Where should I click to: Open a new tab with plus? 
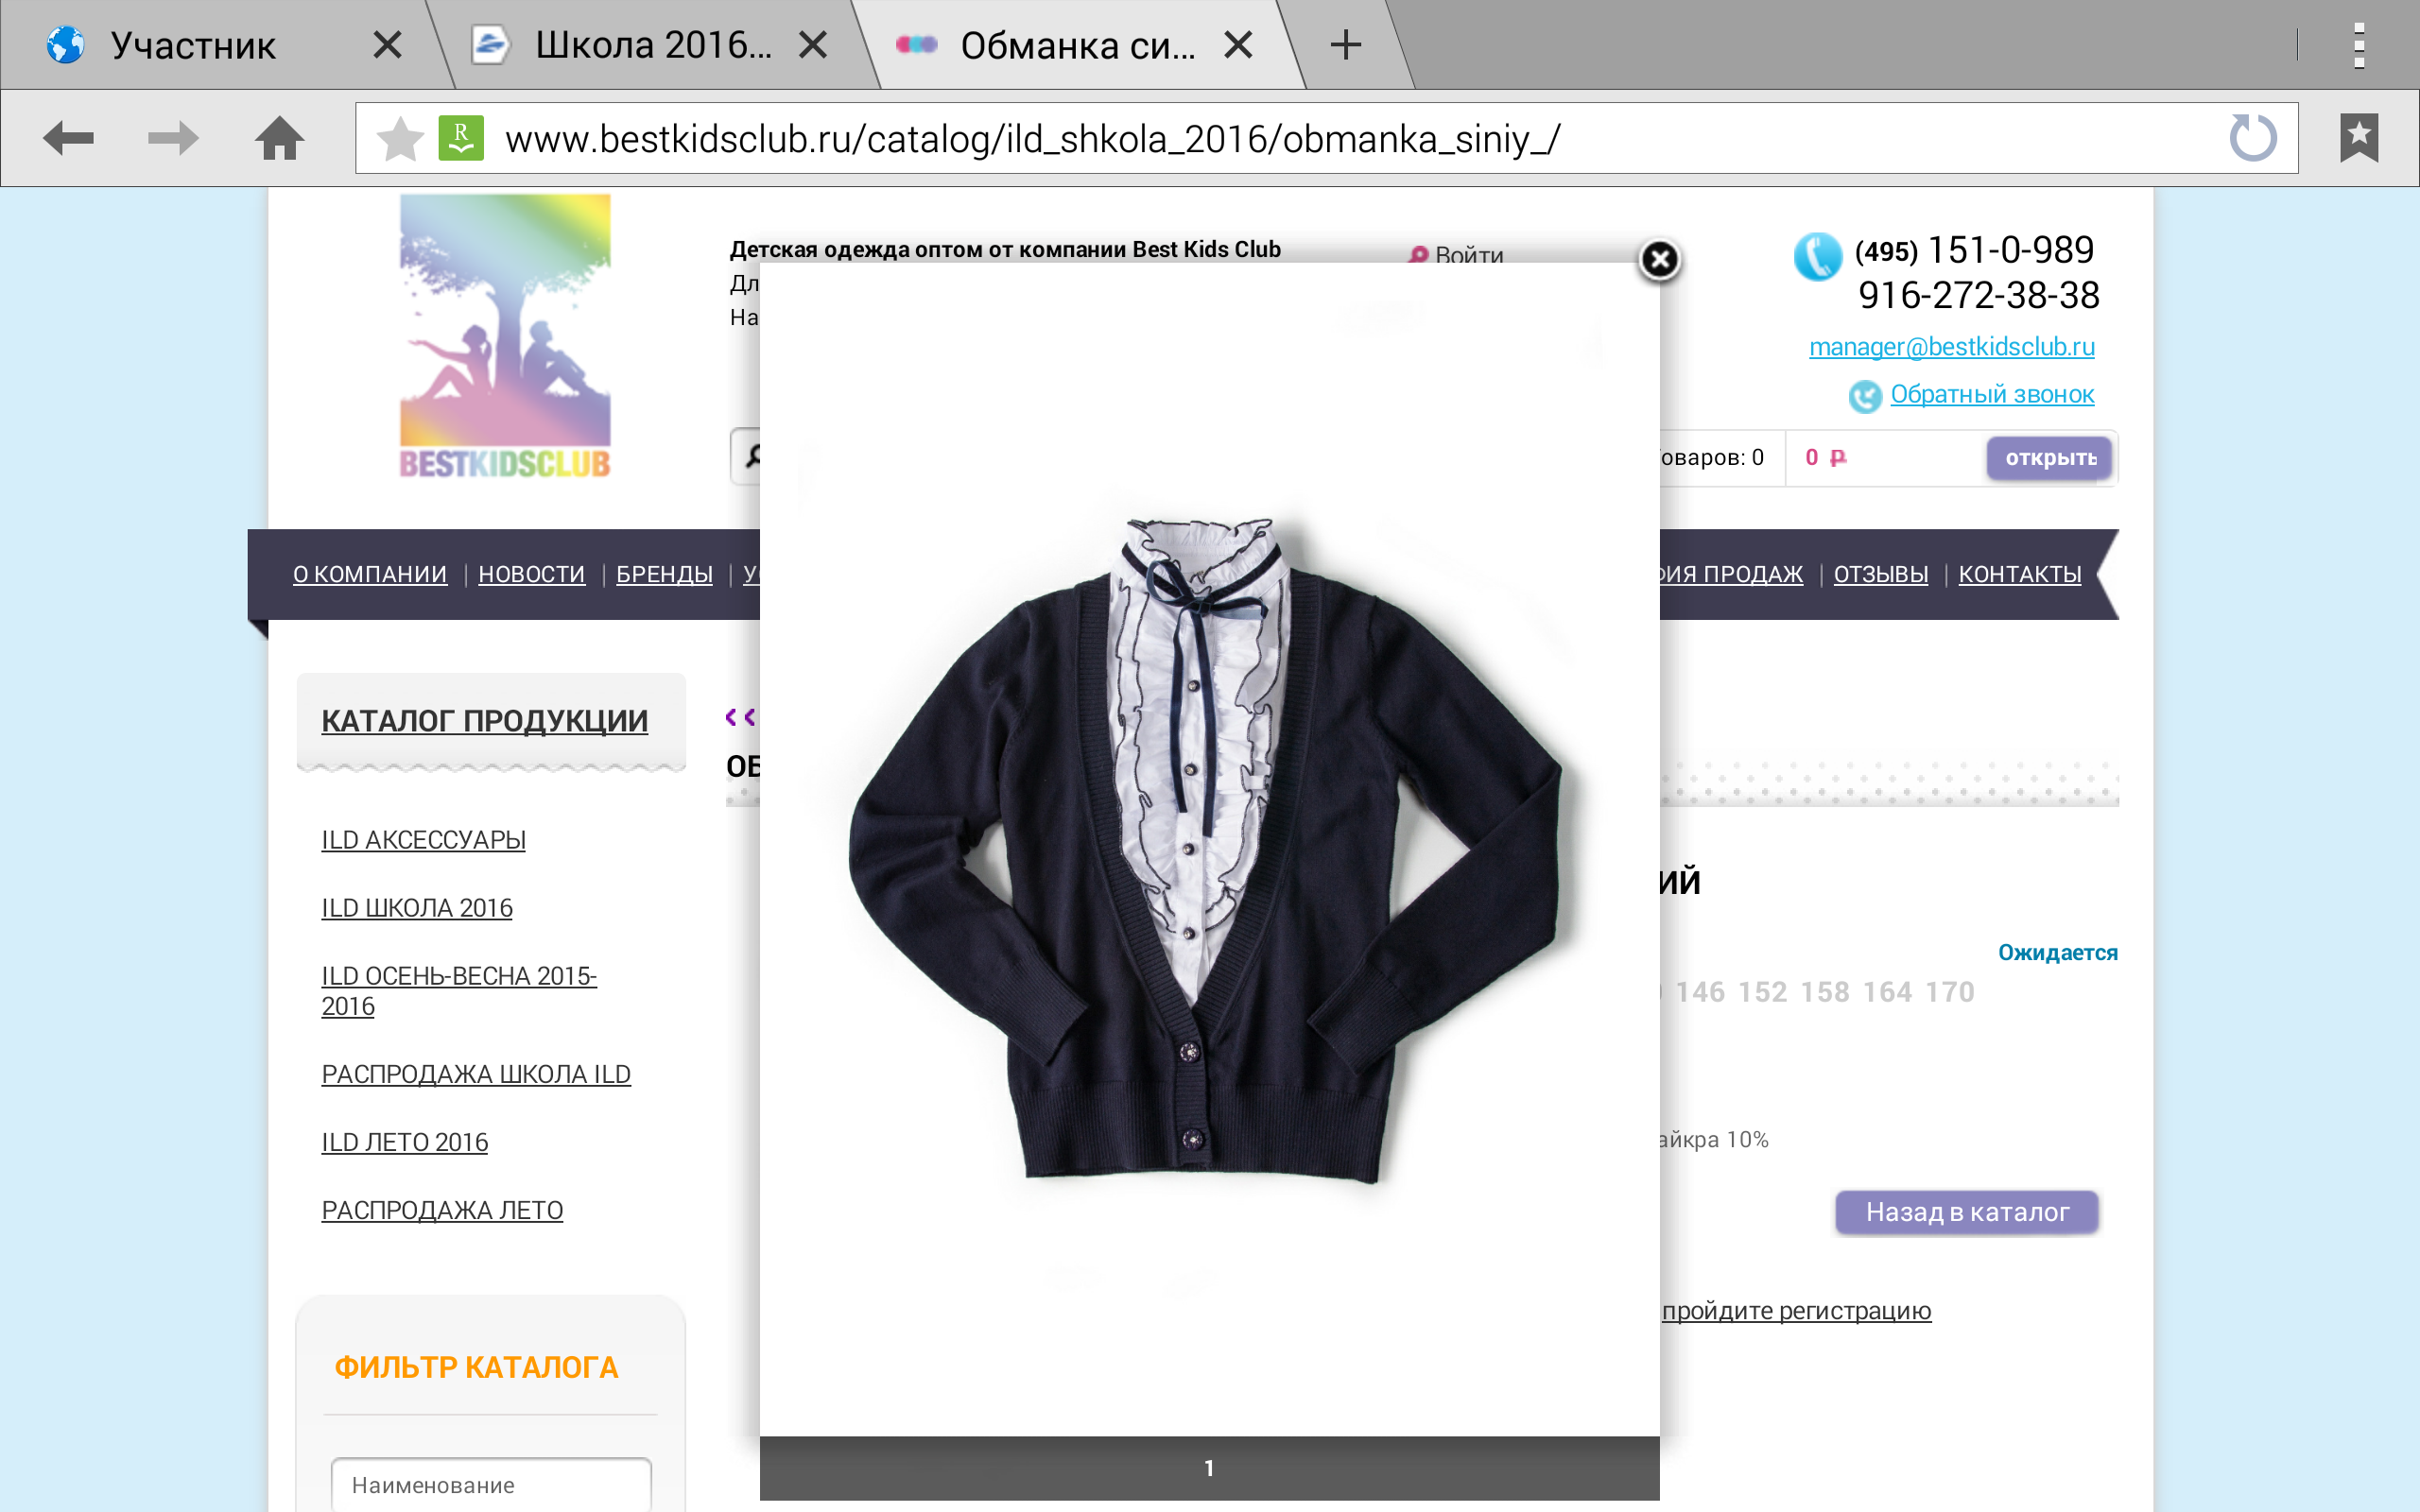point(1346,45)
